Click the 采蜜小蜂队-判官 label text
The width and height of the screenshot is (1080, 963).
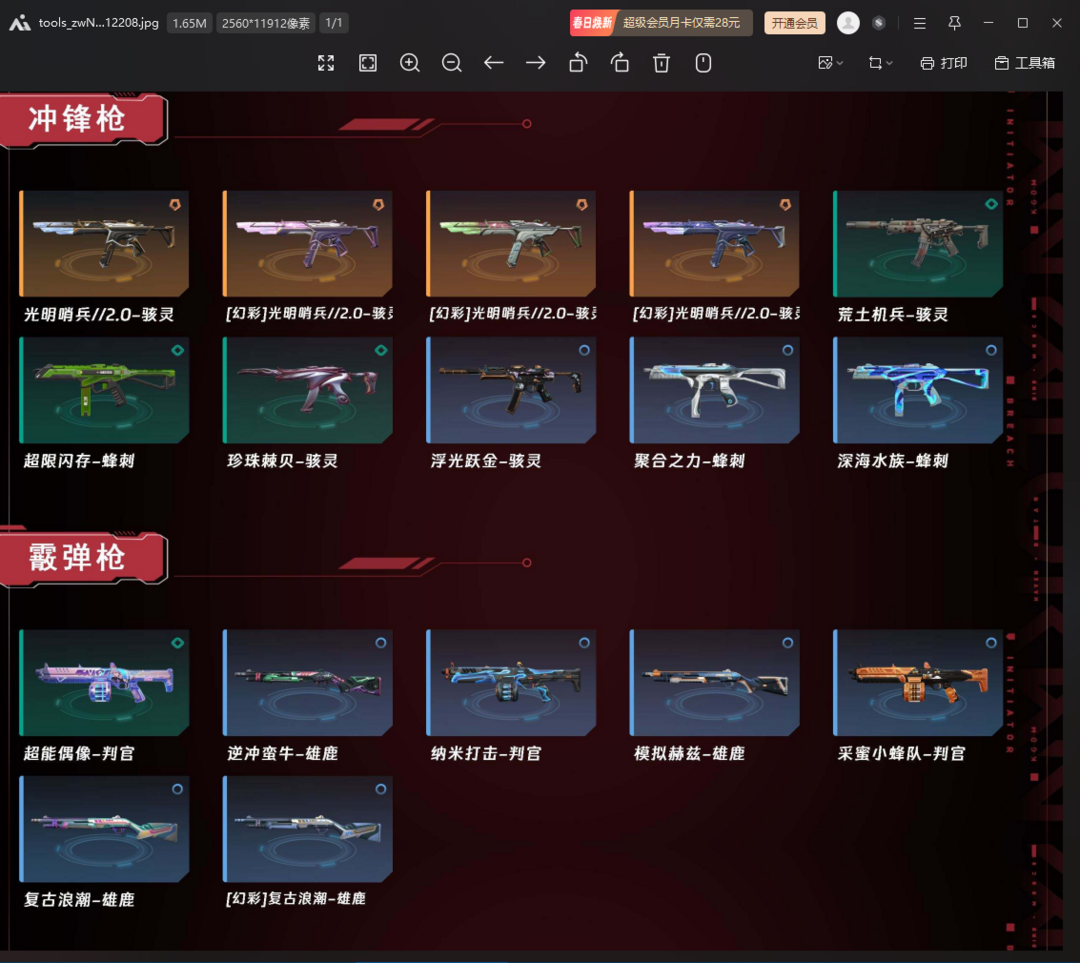[x=901, y=754]
